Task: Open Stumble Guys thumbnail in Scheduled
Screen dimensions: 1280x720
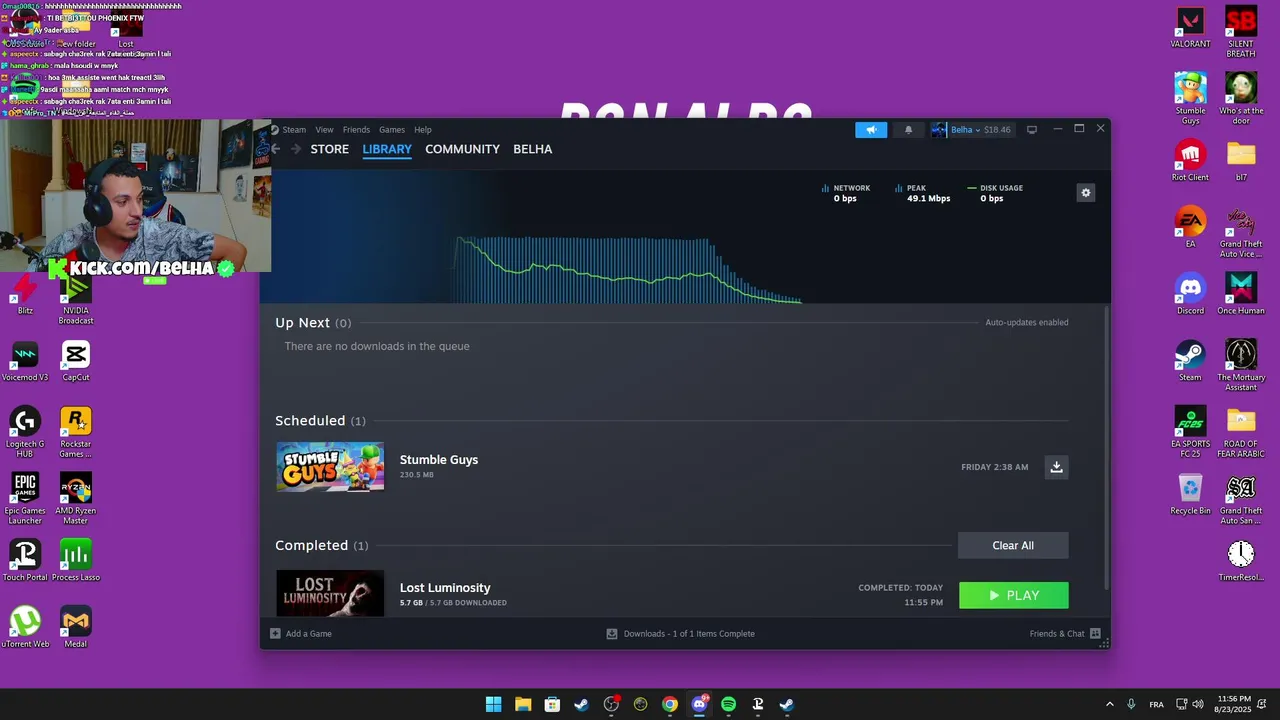Action: pos(330,467)
